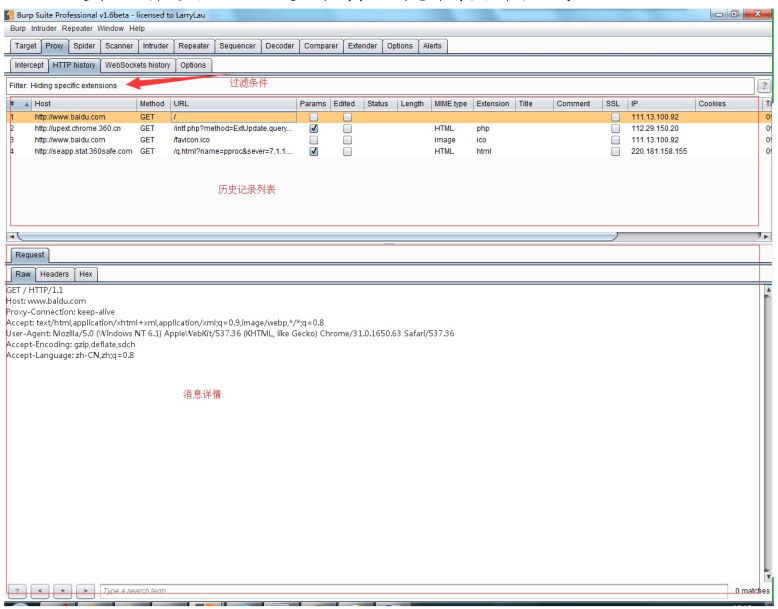
Task: Open the Intruder menu in menu bar
Action: tap(44, 28)
